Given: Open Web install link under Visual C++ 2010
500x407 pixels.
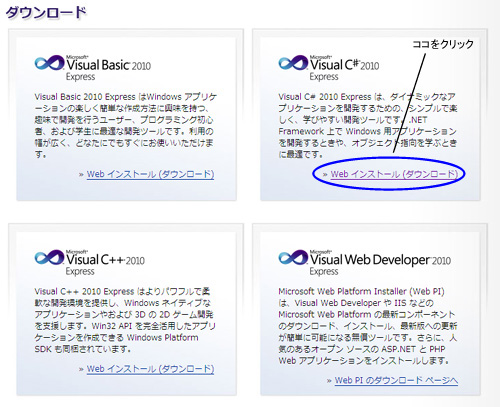Looking at the screenshot, I should point(150,369).
